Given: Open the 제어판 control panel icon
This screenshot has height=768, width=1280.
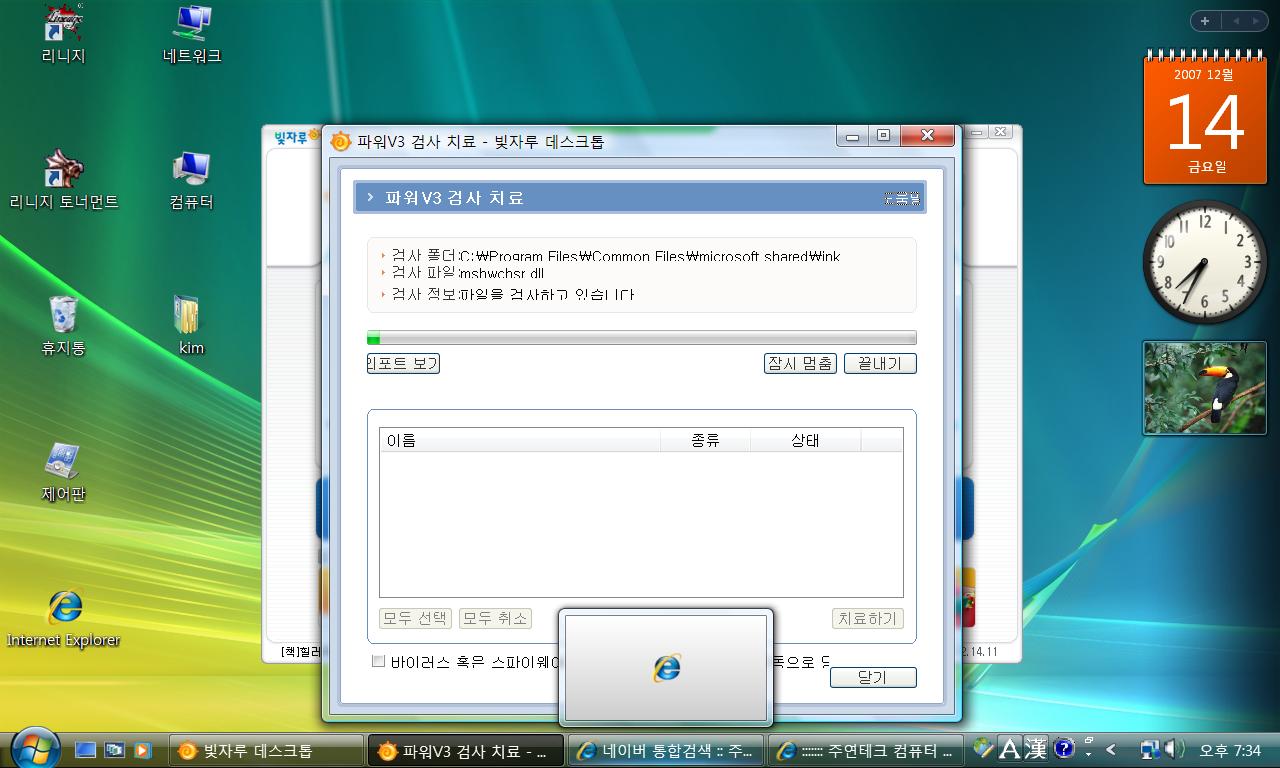Looking at the screenshot, I should pyautogui.click(x=64, y=472).
